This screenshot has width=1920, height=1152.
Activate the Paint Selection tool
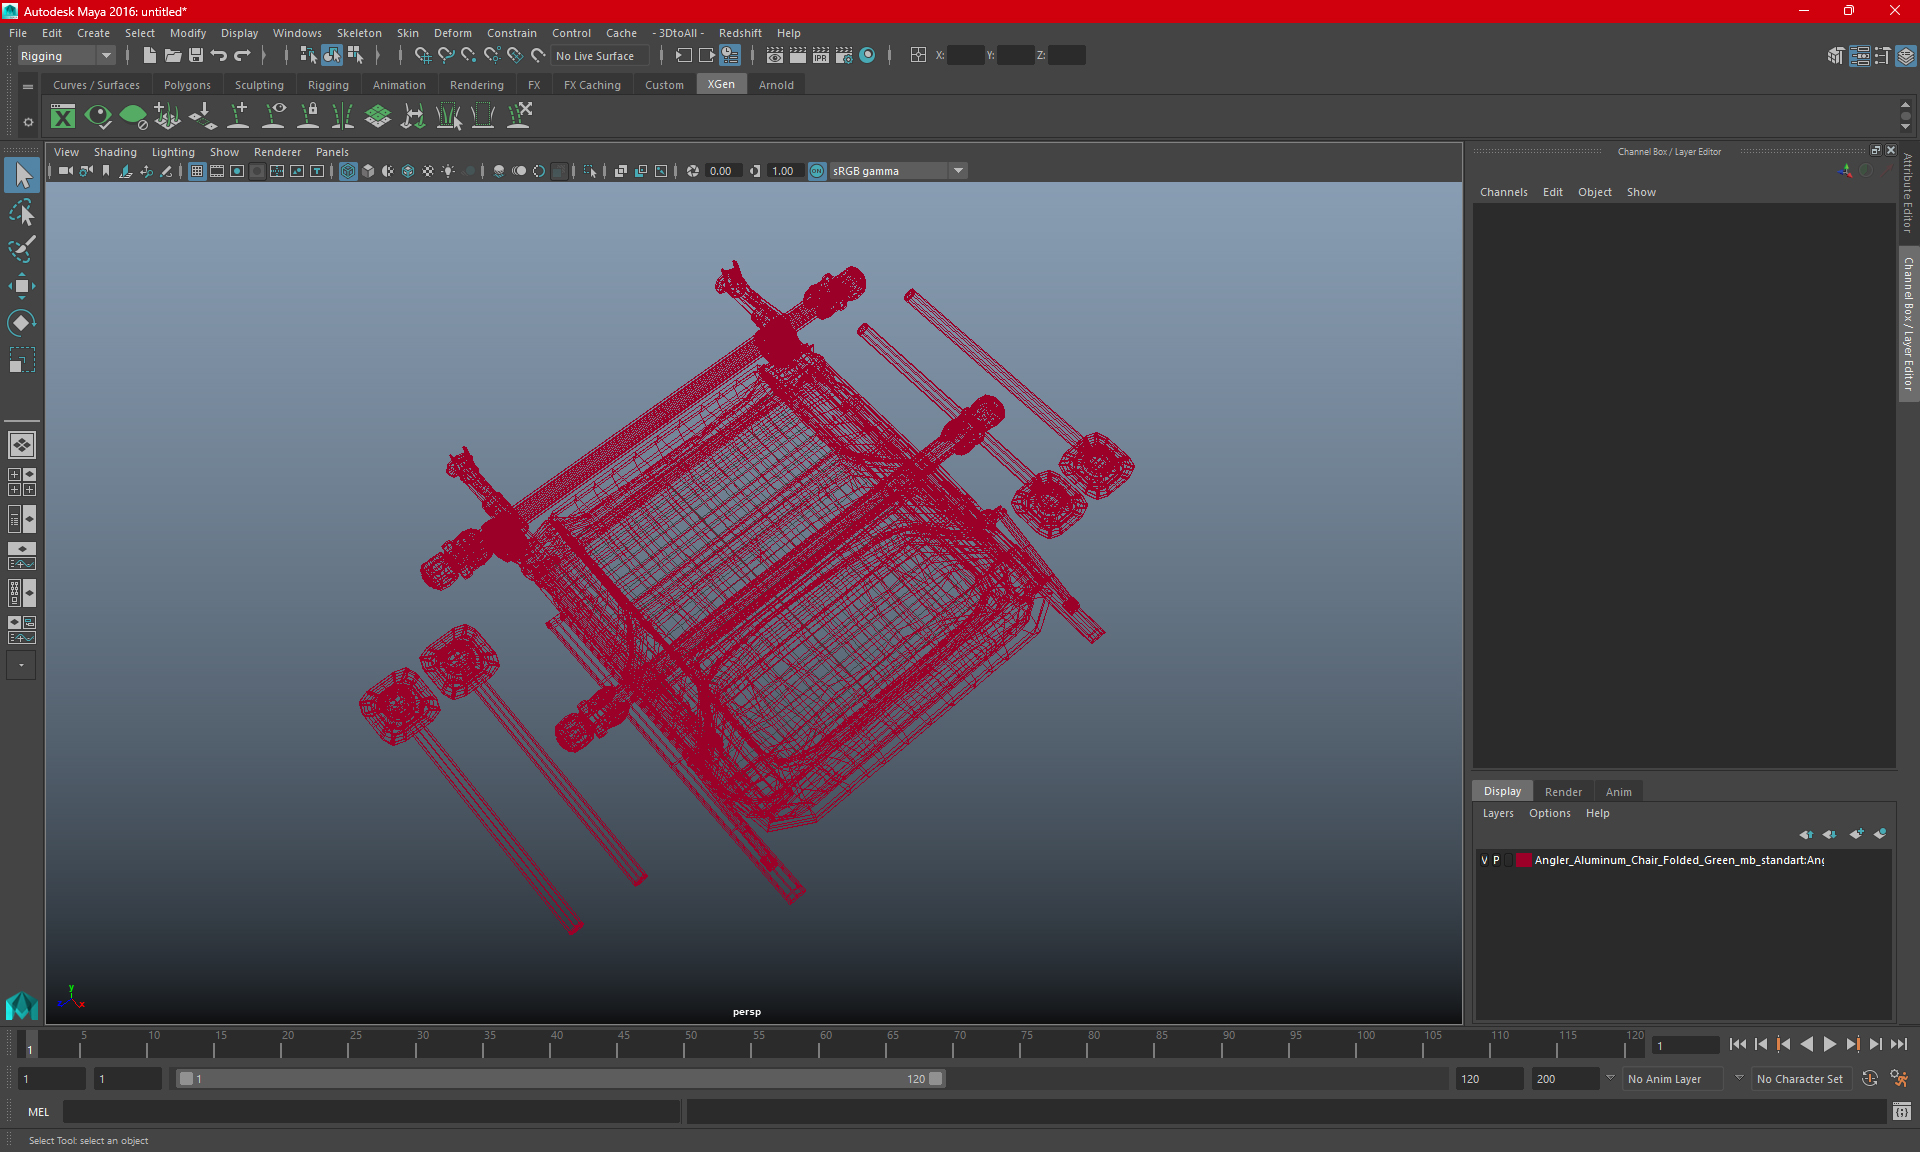[22, 249]
